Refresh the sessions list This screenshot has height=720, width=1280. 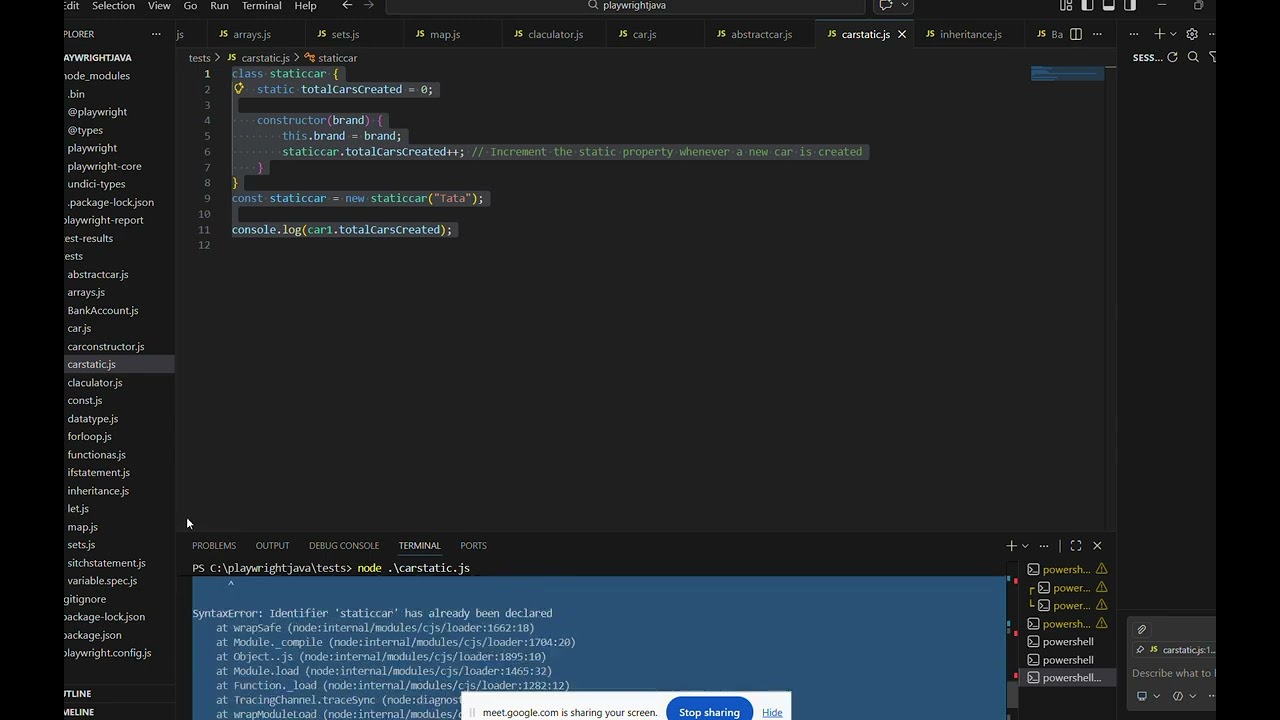(1173, 57)
